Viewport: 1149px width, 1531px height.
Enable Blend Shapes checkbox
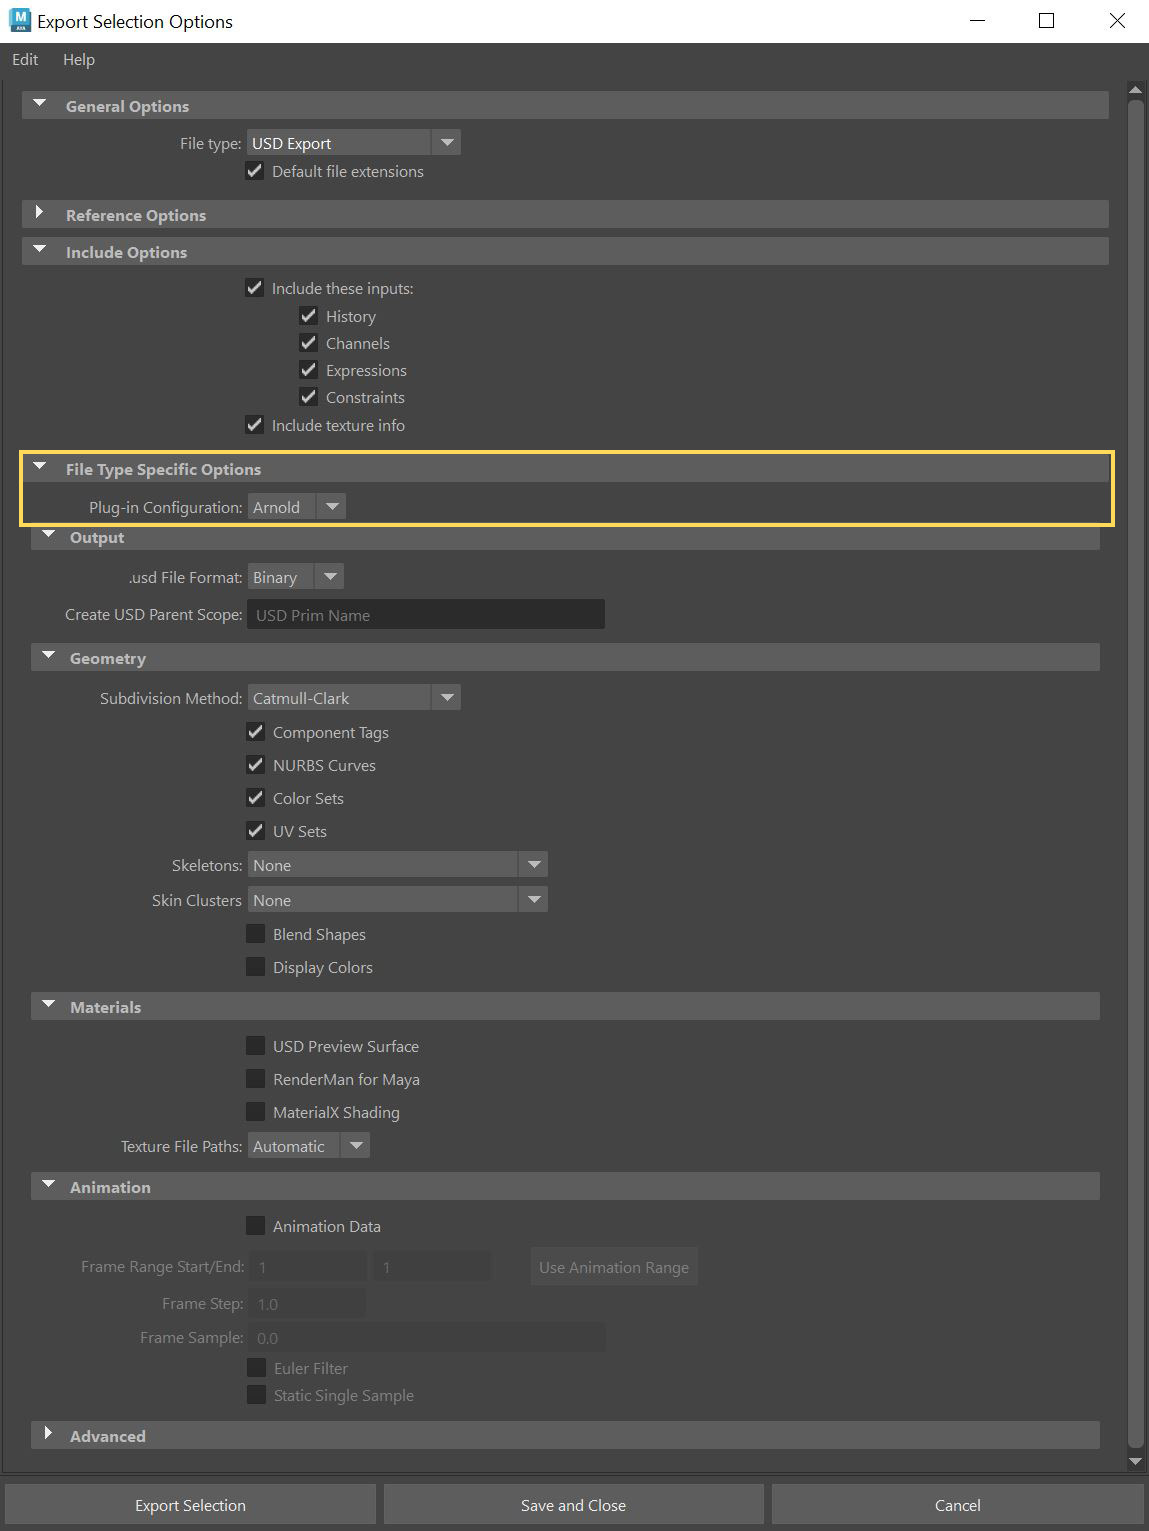pos(255,934)
